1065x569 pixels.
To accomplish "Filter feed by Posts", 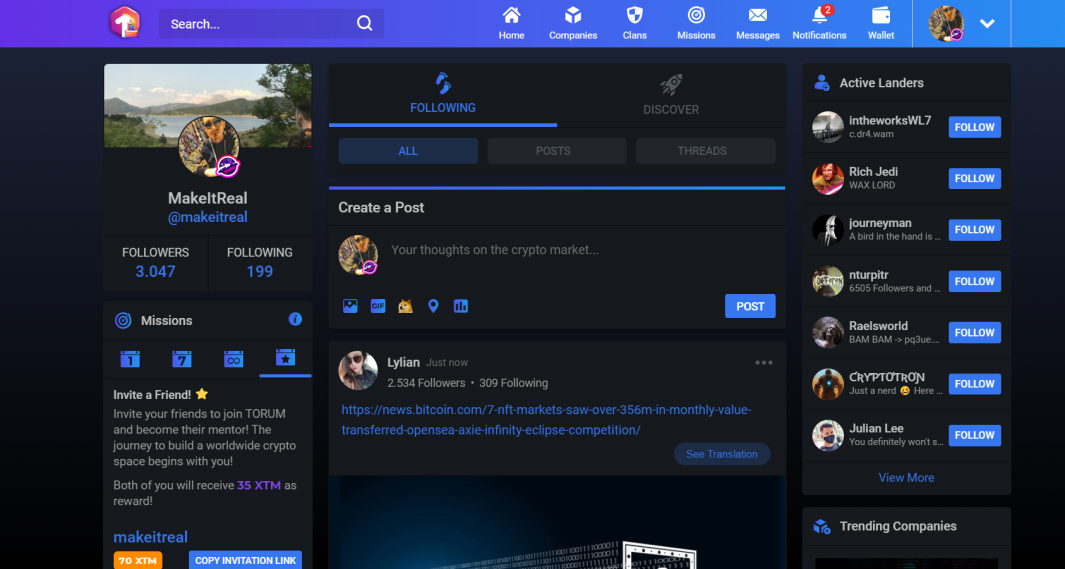I will [x=557, y=151].
